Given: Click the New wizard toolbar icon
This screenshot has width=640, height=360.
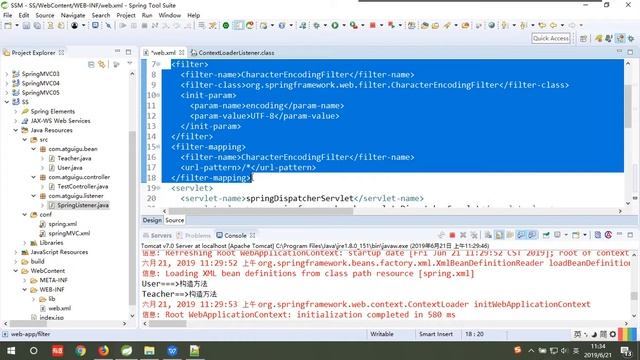Looking at the screenshot, I should (x=8, y=25).
